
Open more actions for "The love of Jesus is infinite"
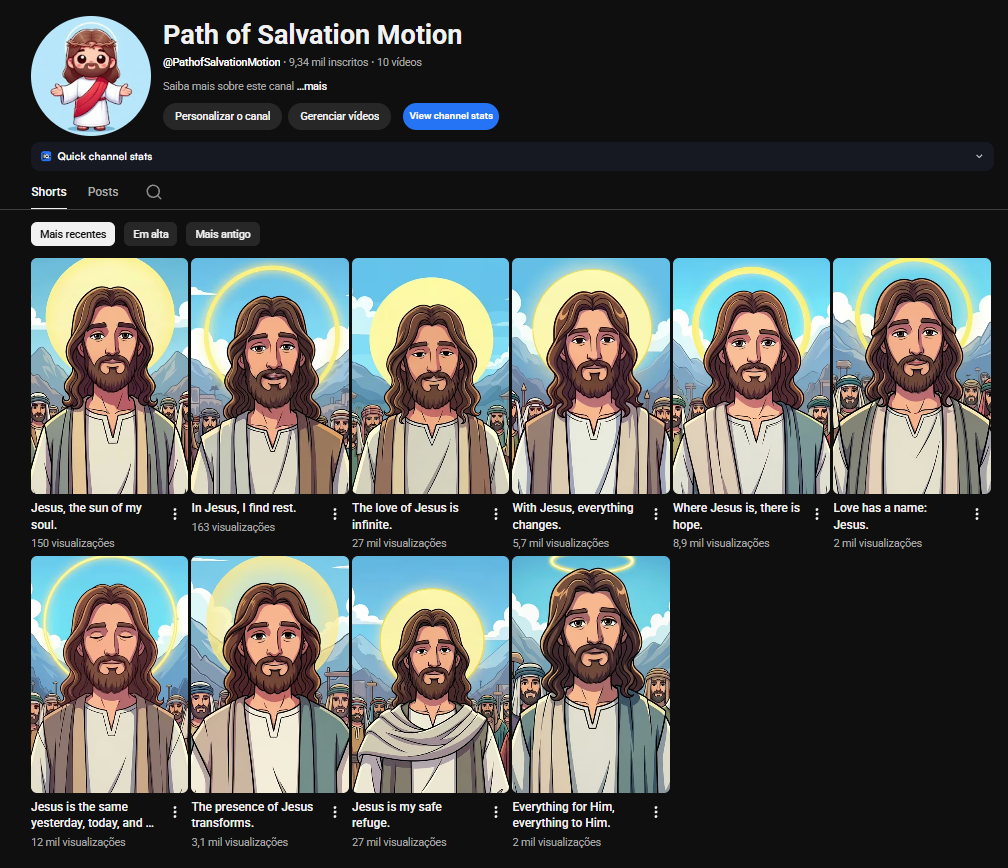click(x=496, y=514)
